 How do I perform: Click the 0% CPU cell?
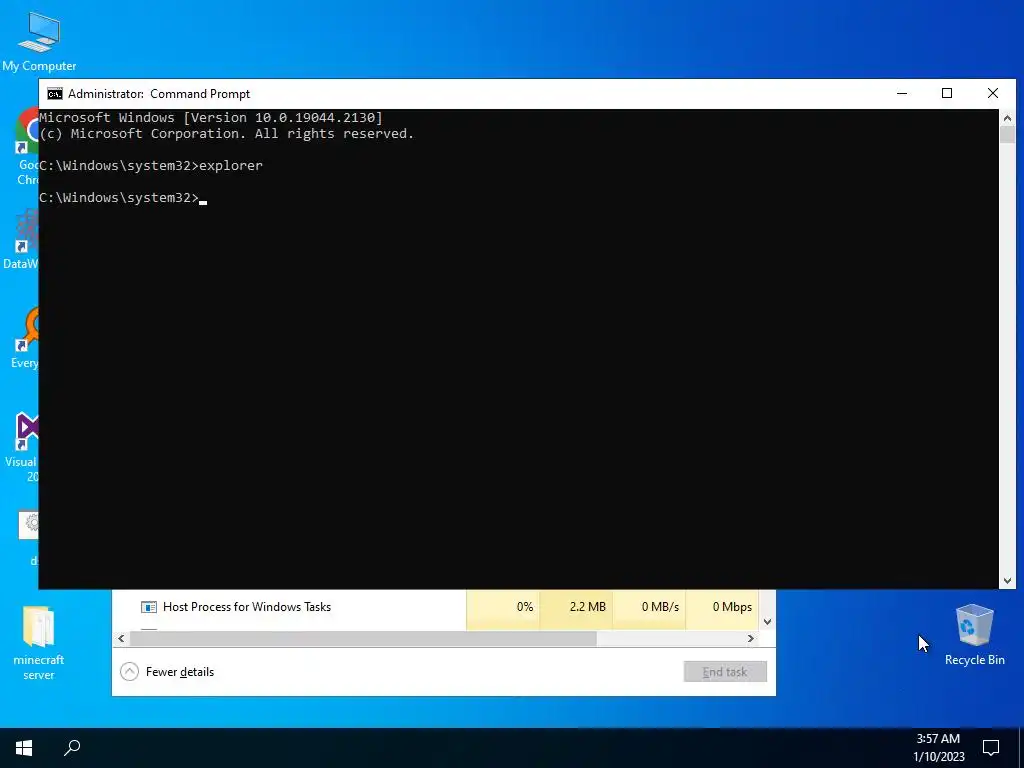point(504,607)
